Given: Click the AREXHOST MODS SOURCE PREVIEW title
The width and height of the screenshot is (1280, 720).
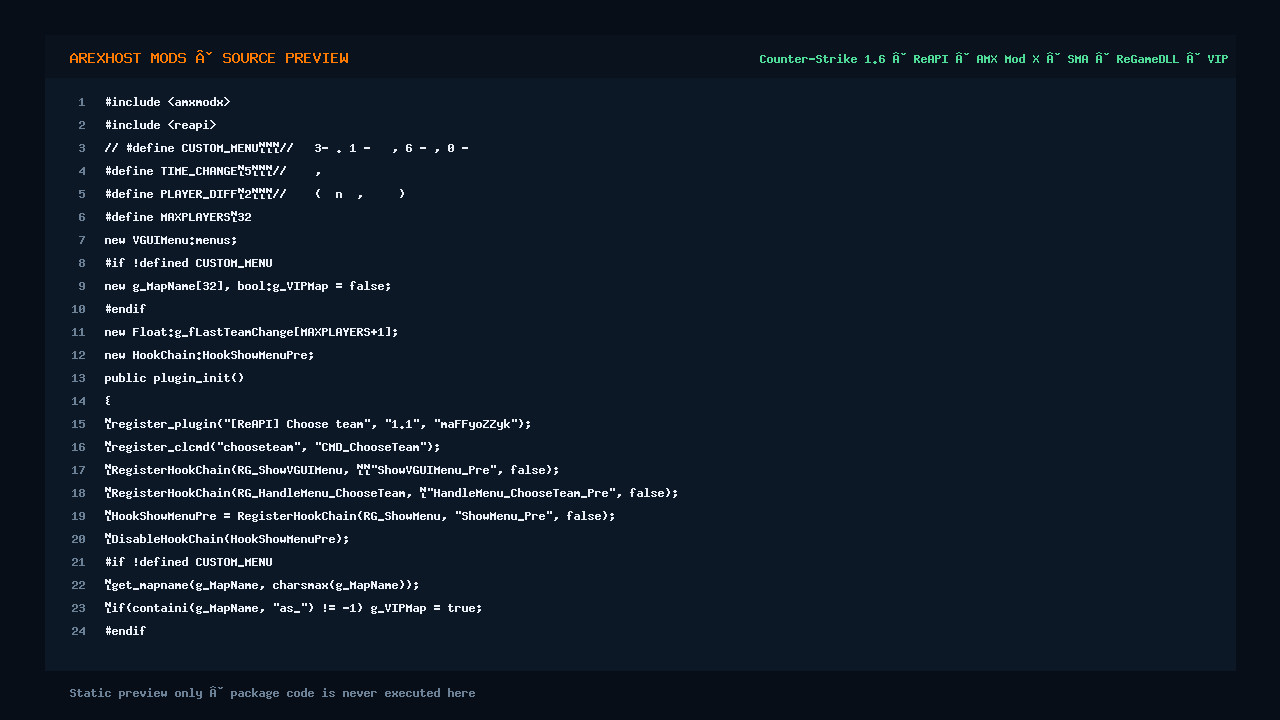Looking at the screenshot, I should (x=209, y=58).
